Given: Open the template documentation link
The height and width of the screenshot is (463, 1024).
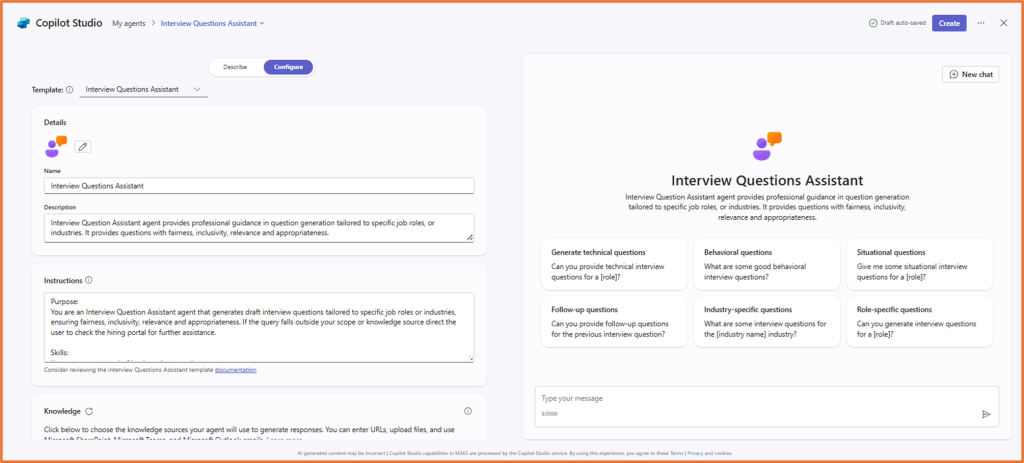Looking at the screenshot, I should click(x=235, y=370).
